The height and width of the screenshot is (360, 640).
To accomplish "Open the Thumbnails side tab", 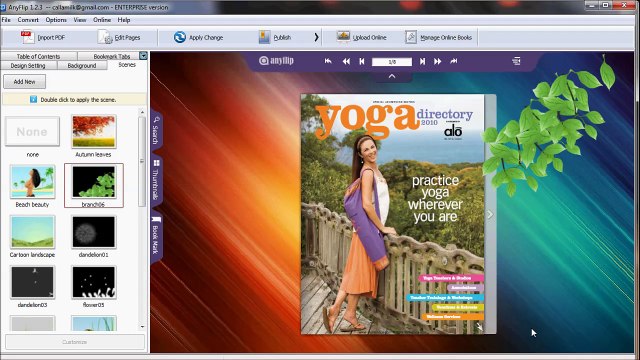I will click(x=156, y=180).
